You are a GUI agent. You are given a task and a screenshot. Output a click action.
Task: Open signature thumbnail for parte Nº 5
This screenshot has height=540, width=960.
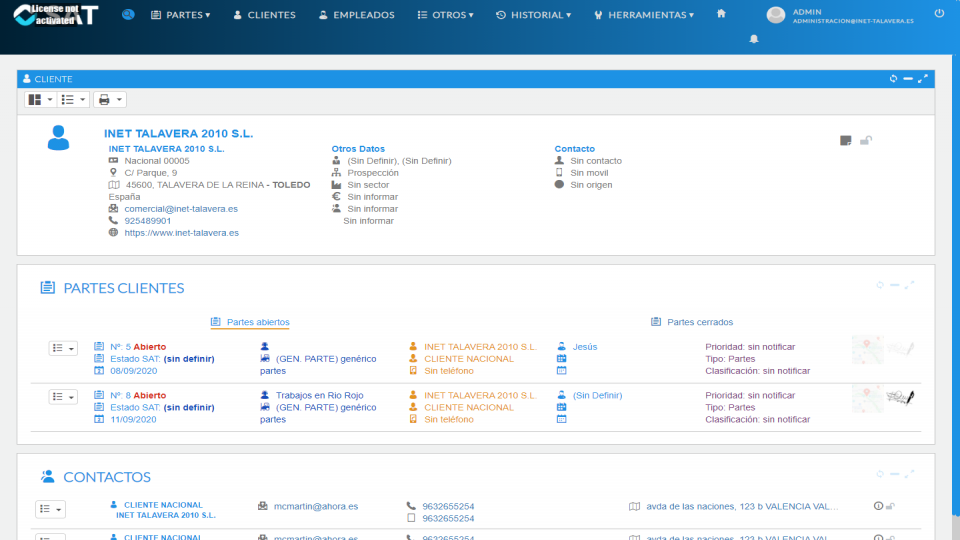tap(900, 349)
